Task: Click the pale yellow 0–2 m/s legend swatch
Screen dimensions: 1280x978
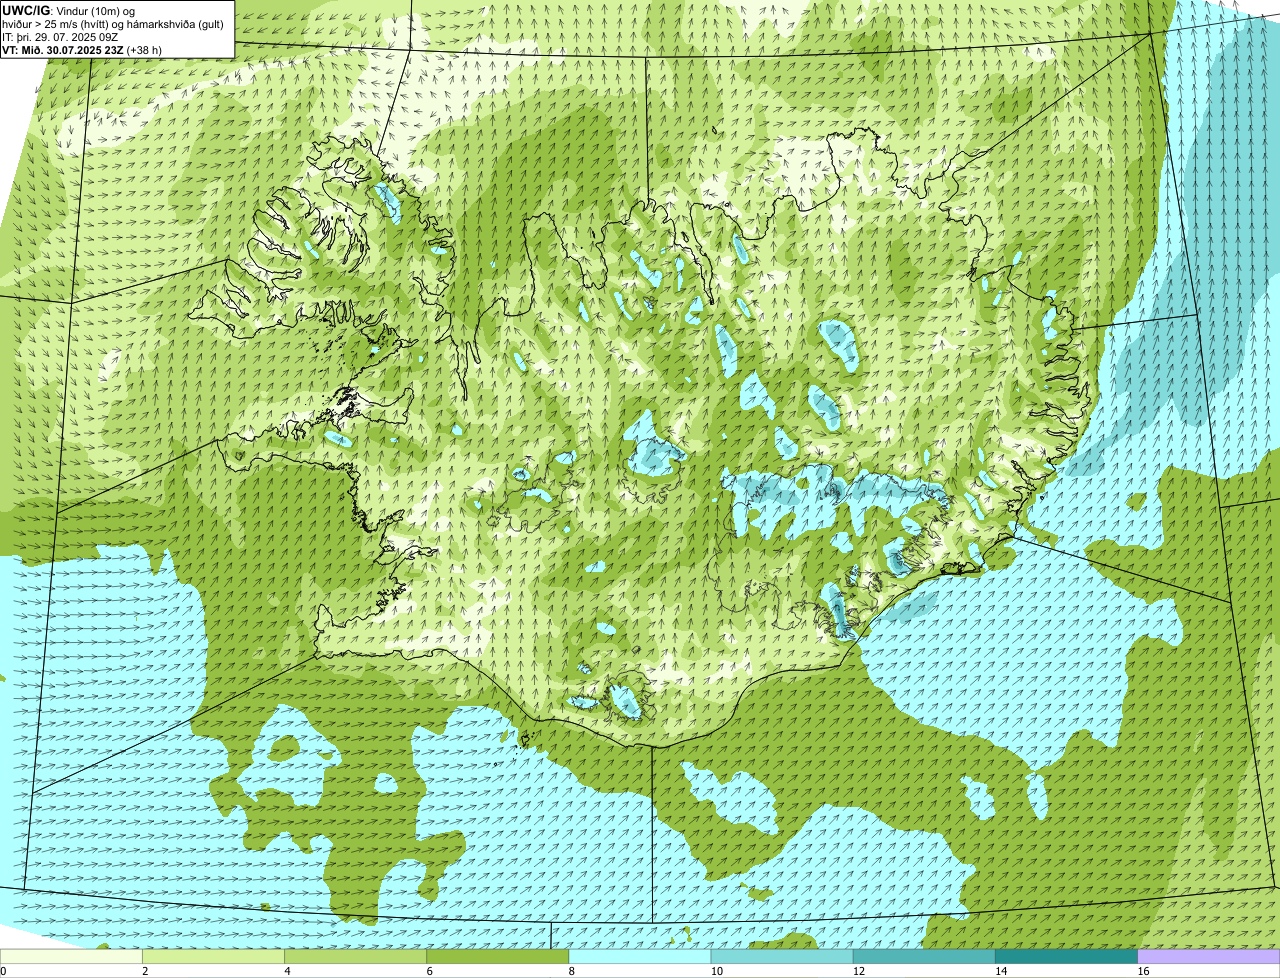Action: (x=71, y=957)
